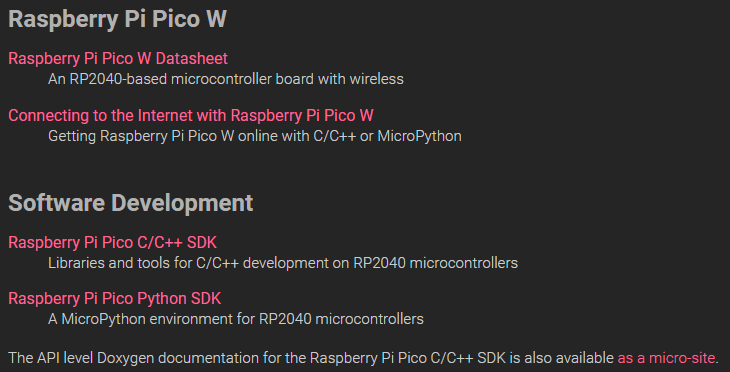Click the word "Development" in the section heading

182,204
